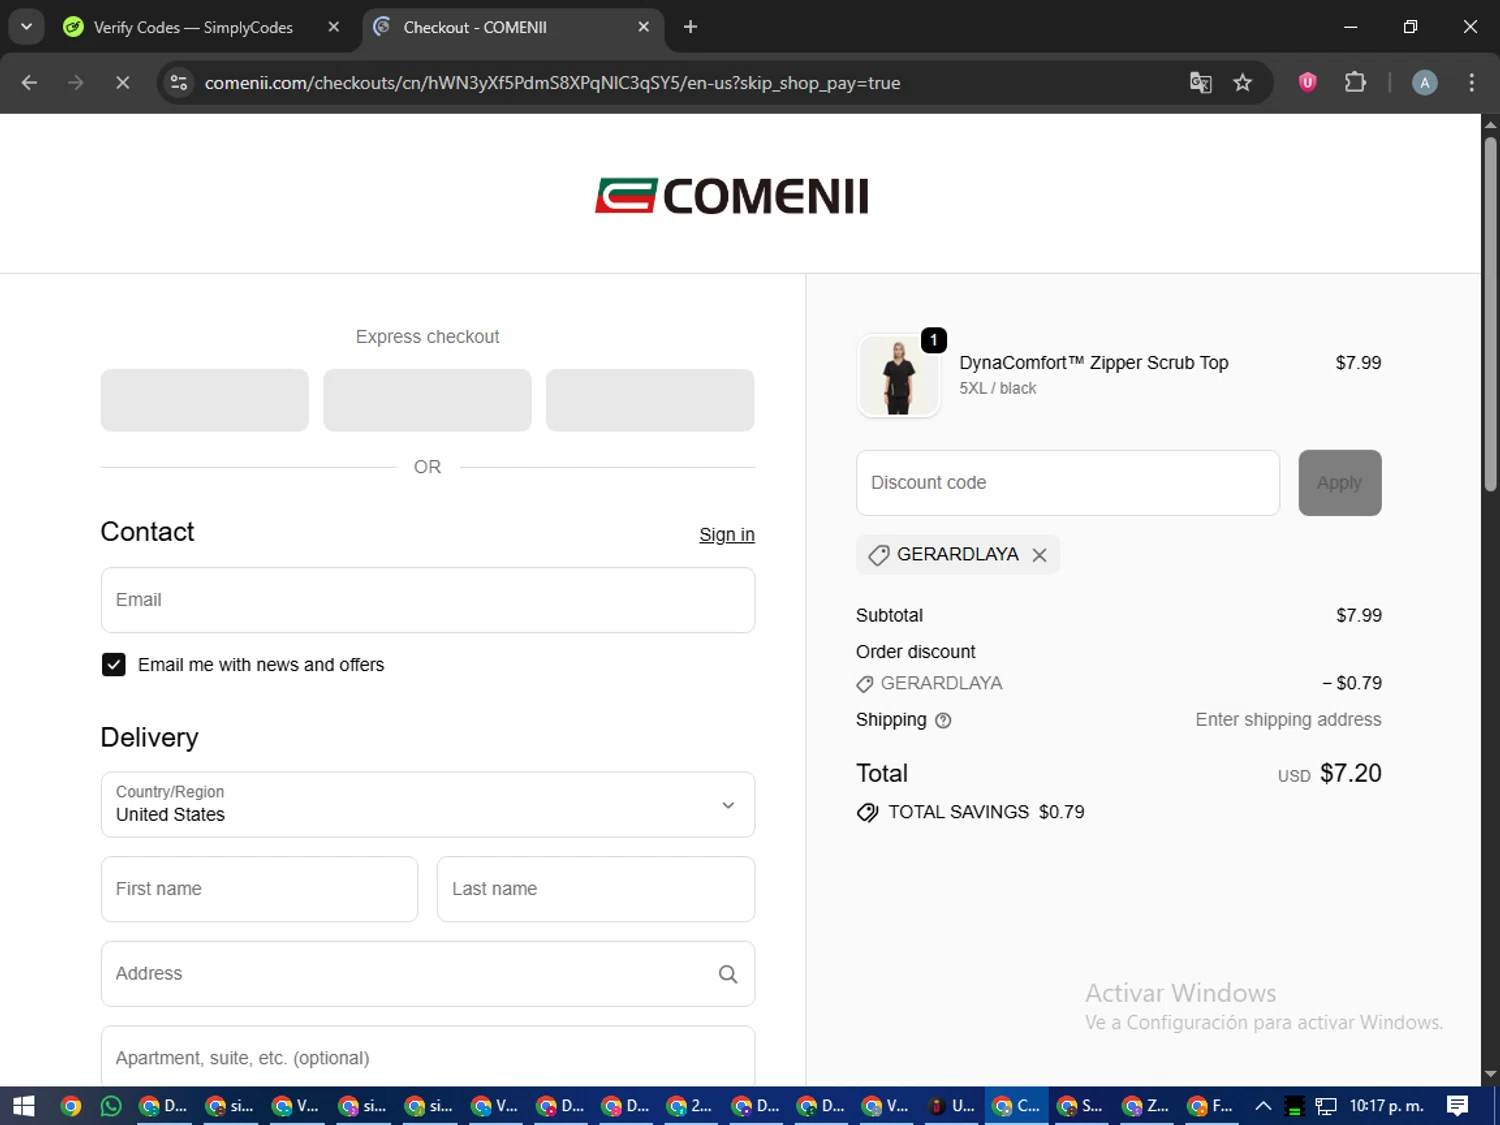Click the first express checkout button
The width and height of the screenshot is (1500, 1125).
[205, 400]
